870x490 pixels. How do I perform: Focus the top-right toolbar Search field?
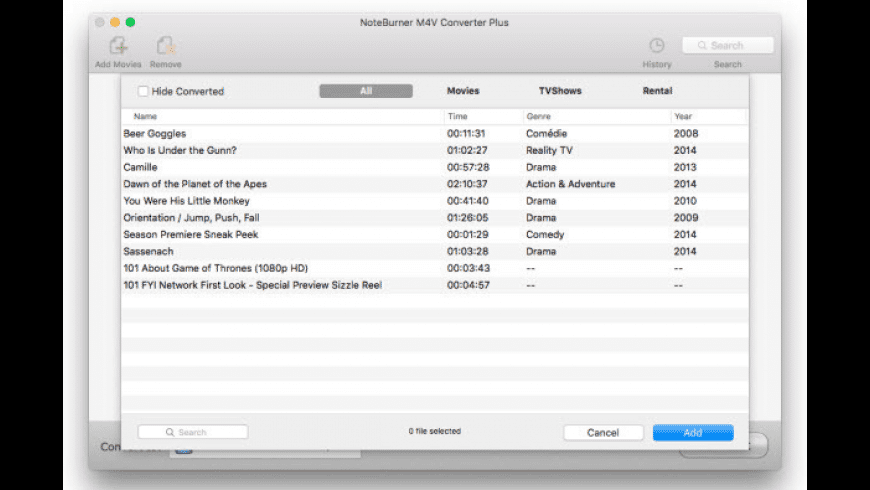coord(728,45)
